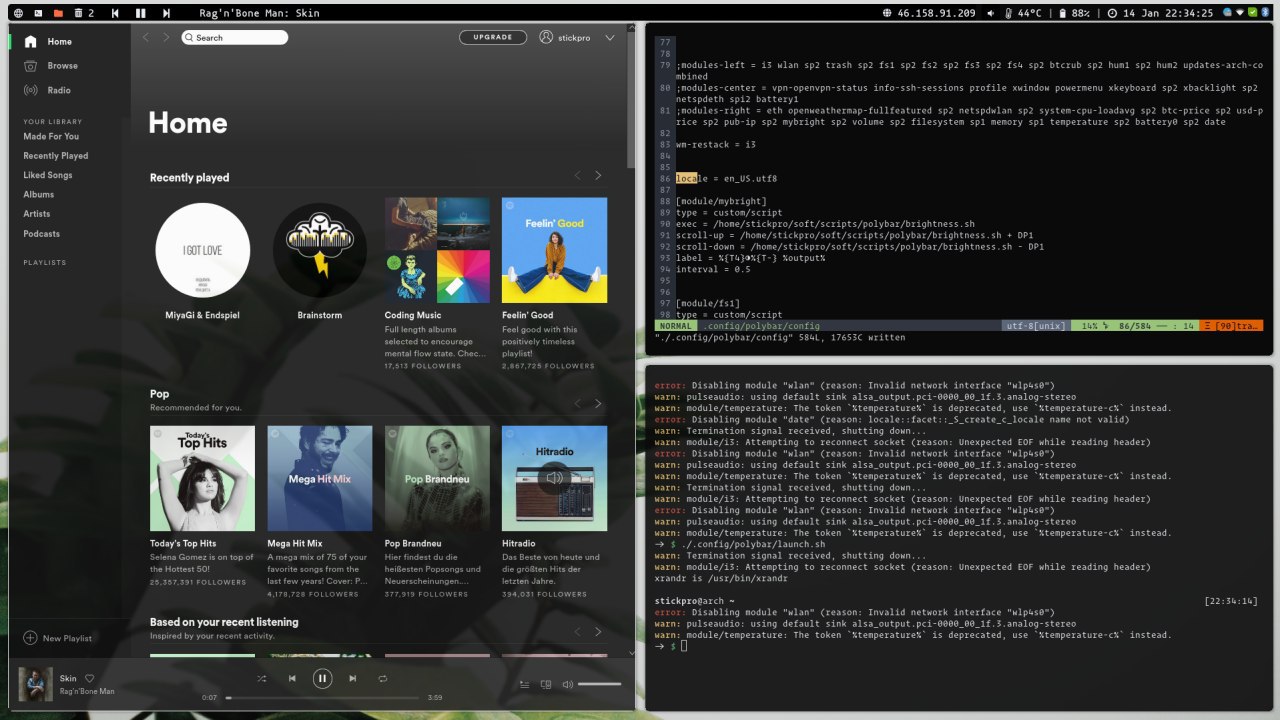This screenshot has width=1280, height=720.
Task: Open the connect to a device icon
Action: tap(546, 684)
